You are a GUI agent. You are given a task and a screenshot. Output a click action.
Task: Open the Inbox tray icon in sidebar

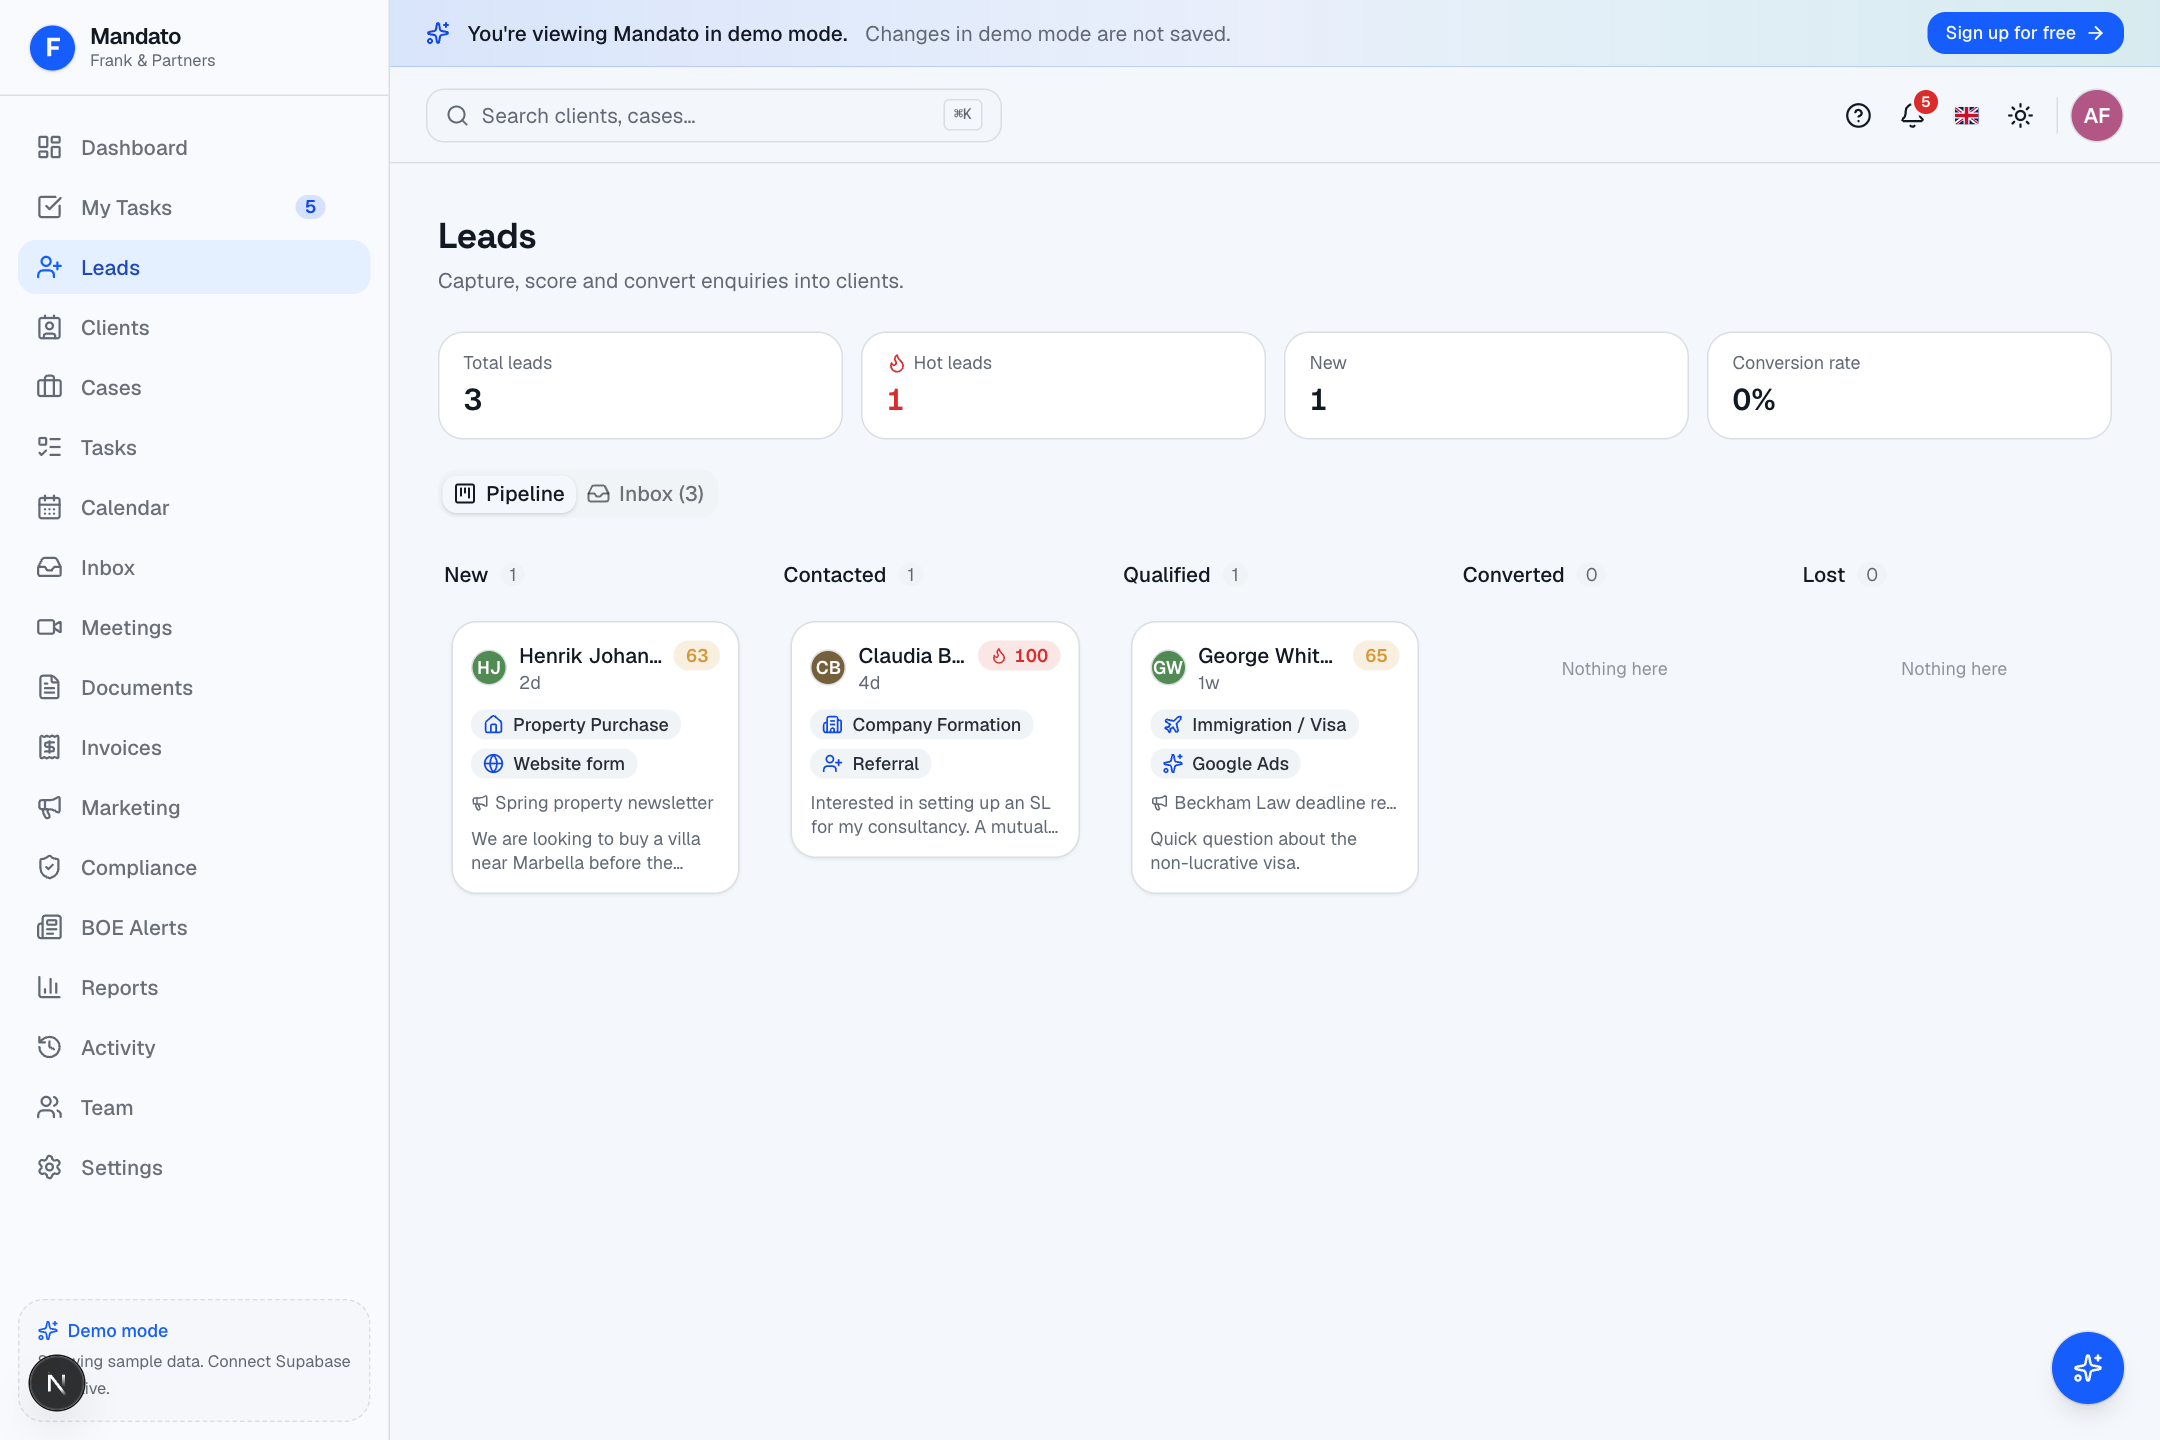click(x=49, y=568)
